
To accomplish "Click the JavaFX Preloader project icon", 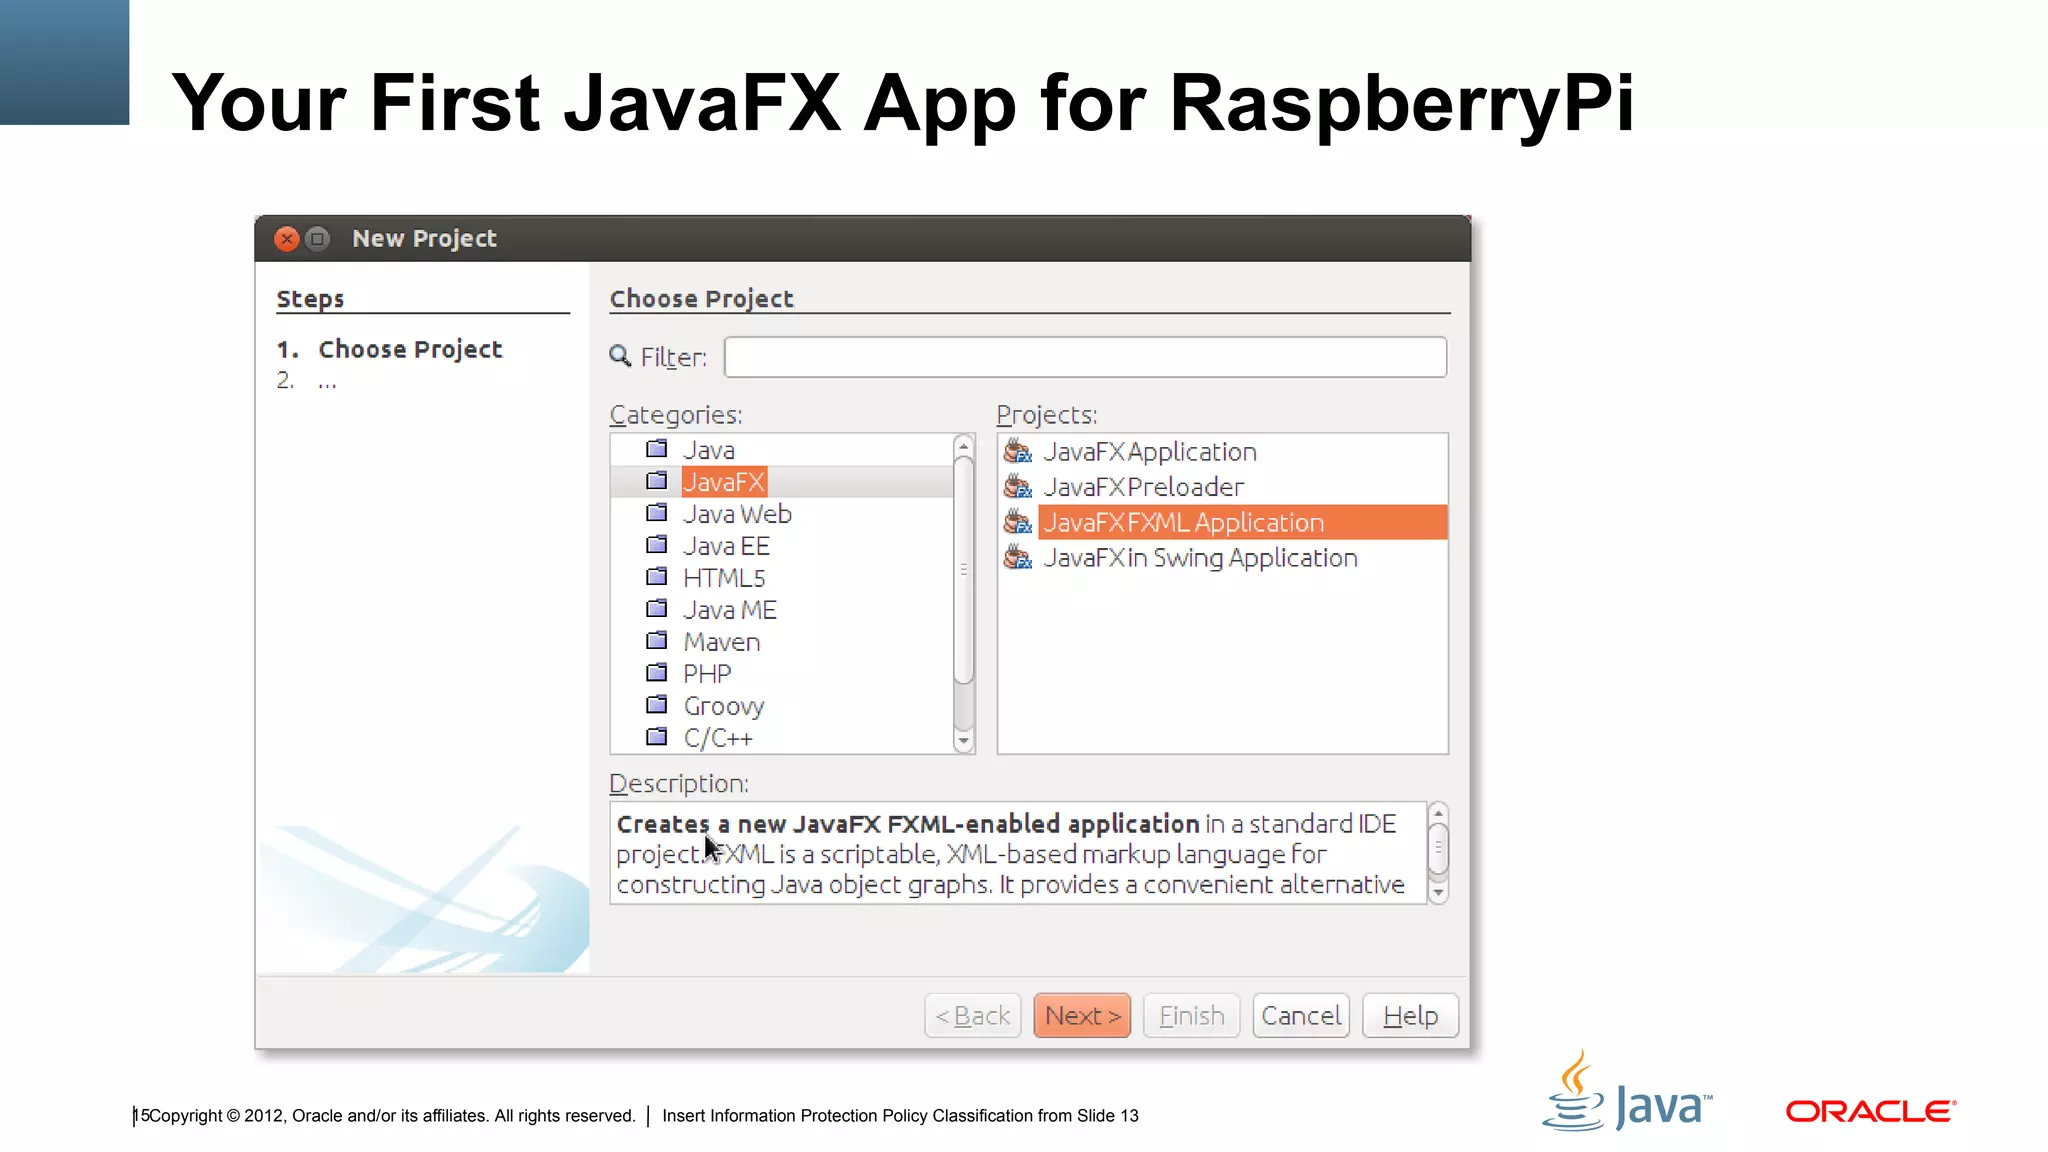I will [x=1018, y=487].
